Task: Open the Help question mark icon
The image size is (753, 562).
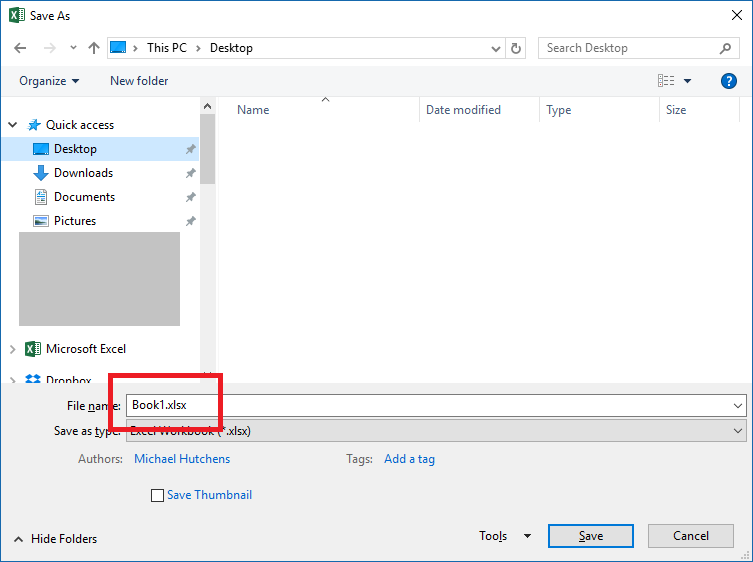Action: 729,81
